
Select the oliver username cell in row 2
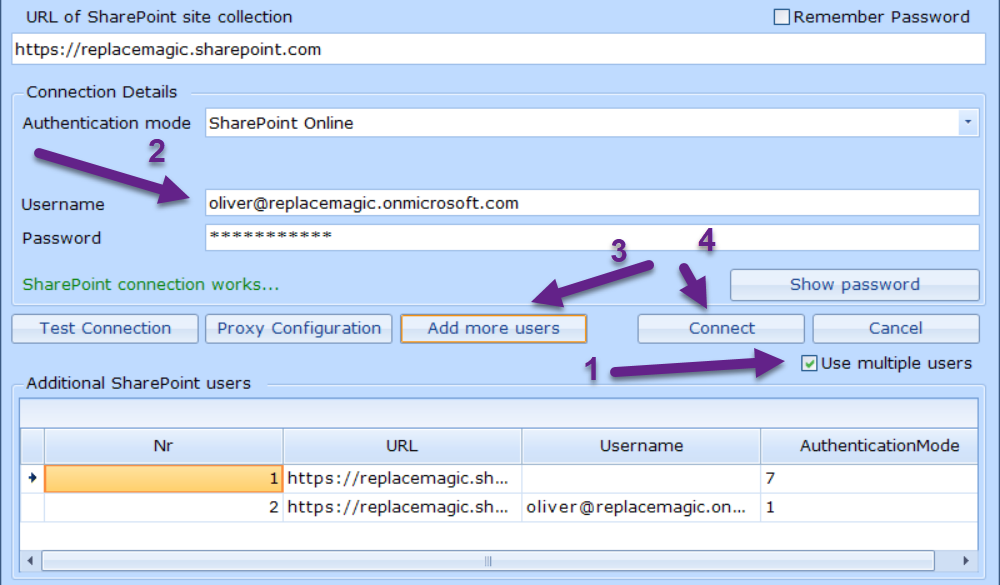(640, 507)
